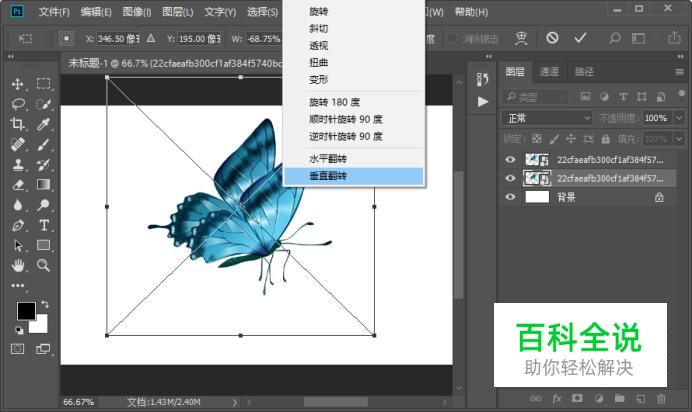Select the Eraser tool
Image resolution: width=692 pixels, height=412 pixels.
tap(18, 184)
